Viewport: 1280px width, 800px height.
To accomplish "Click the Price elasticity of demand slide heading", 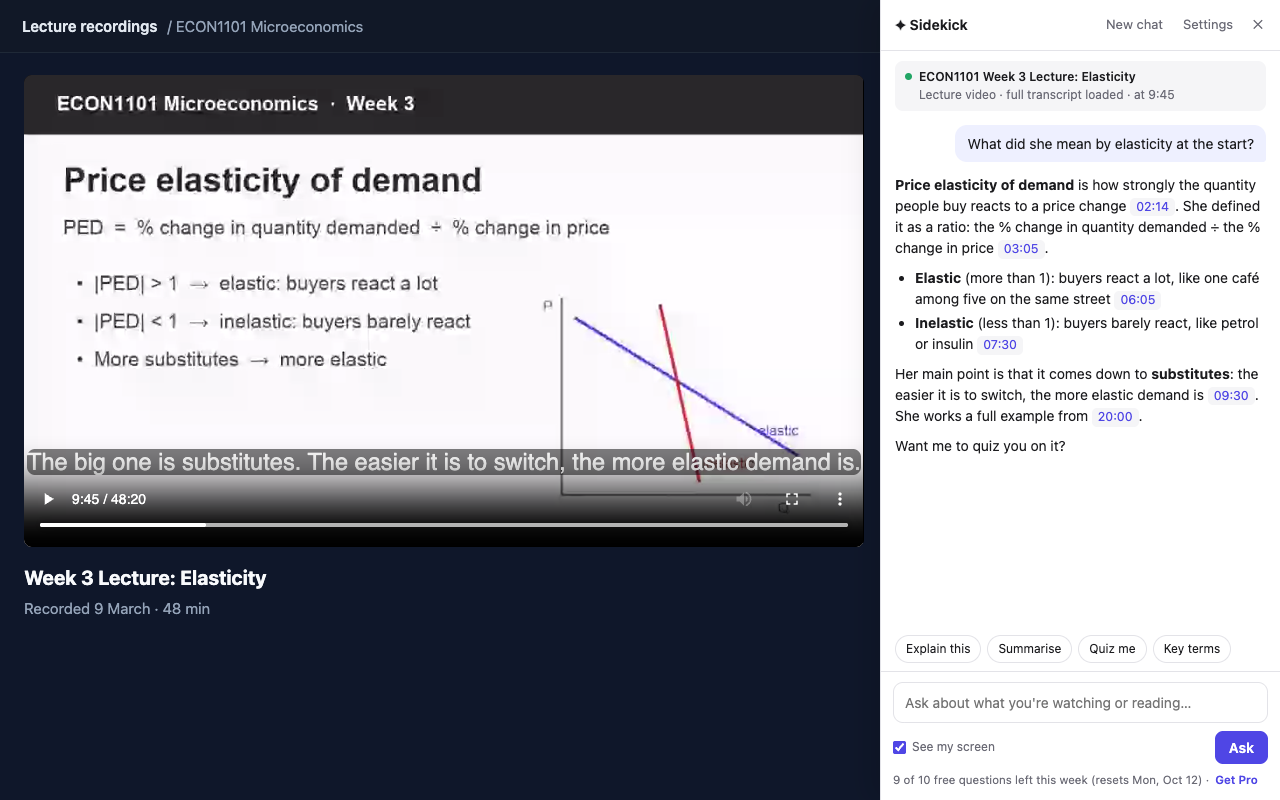I will [x=273, y=180].
